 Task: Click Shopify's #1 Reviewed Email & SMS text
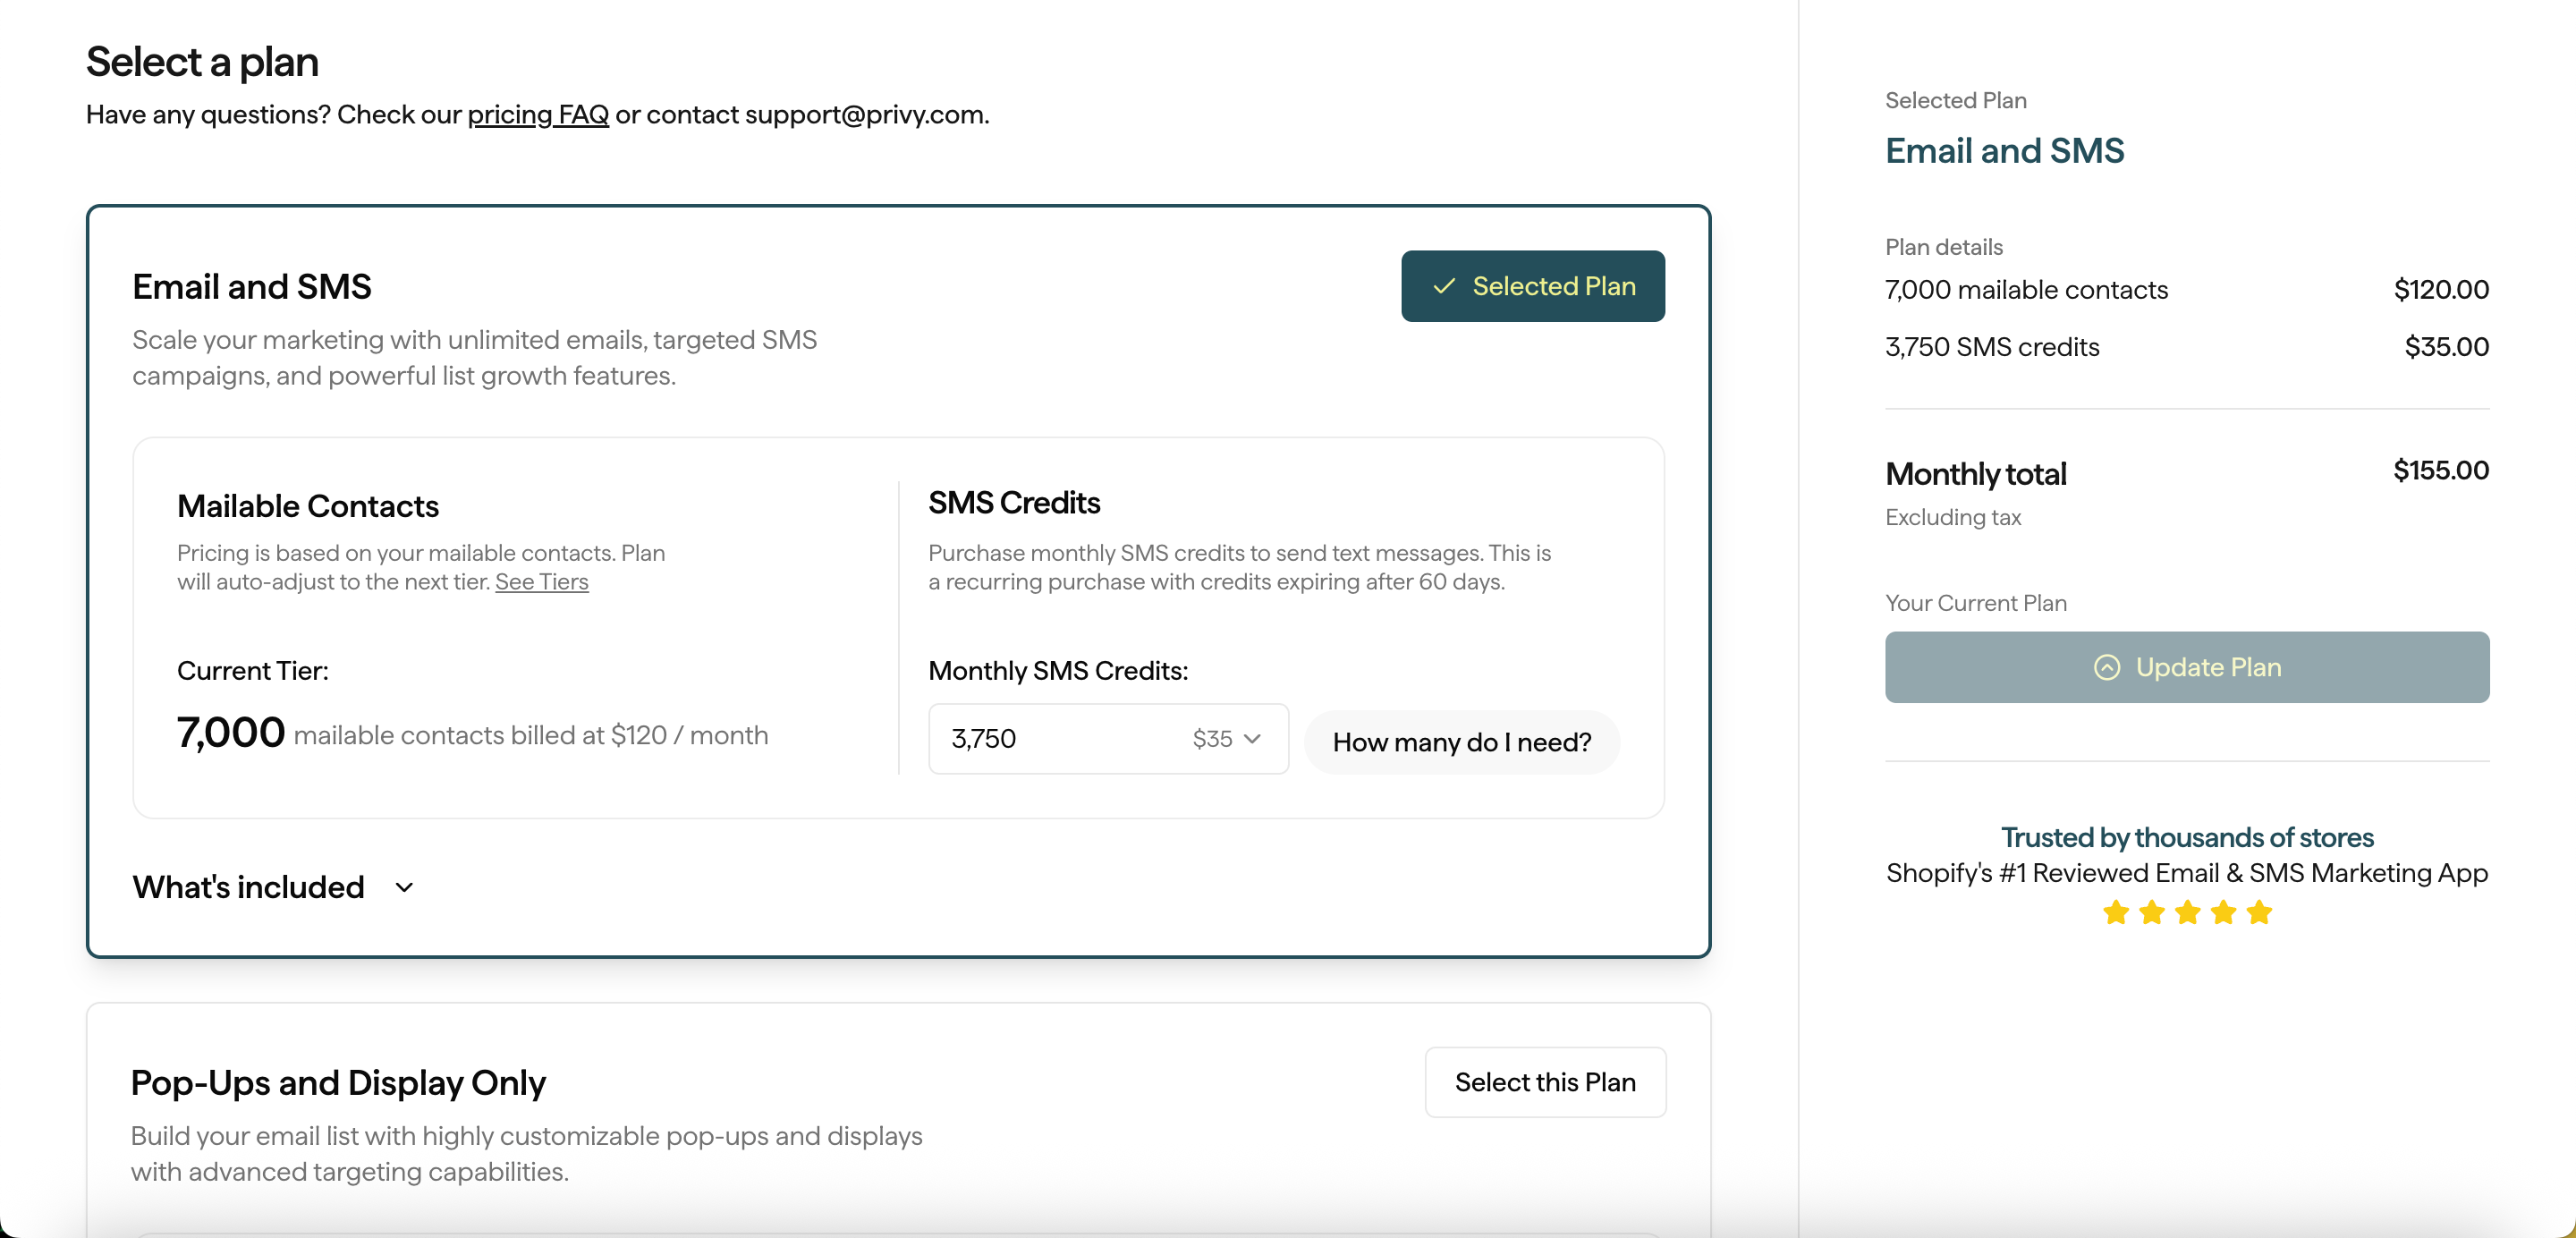coord(2186,873)
